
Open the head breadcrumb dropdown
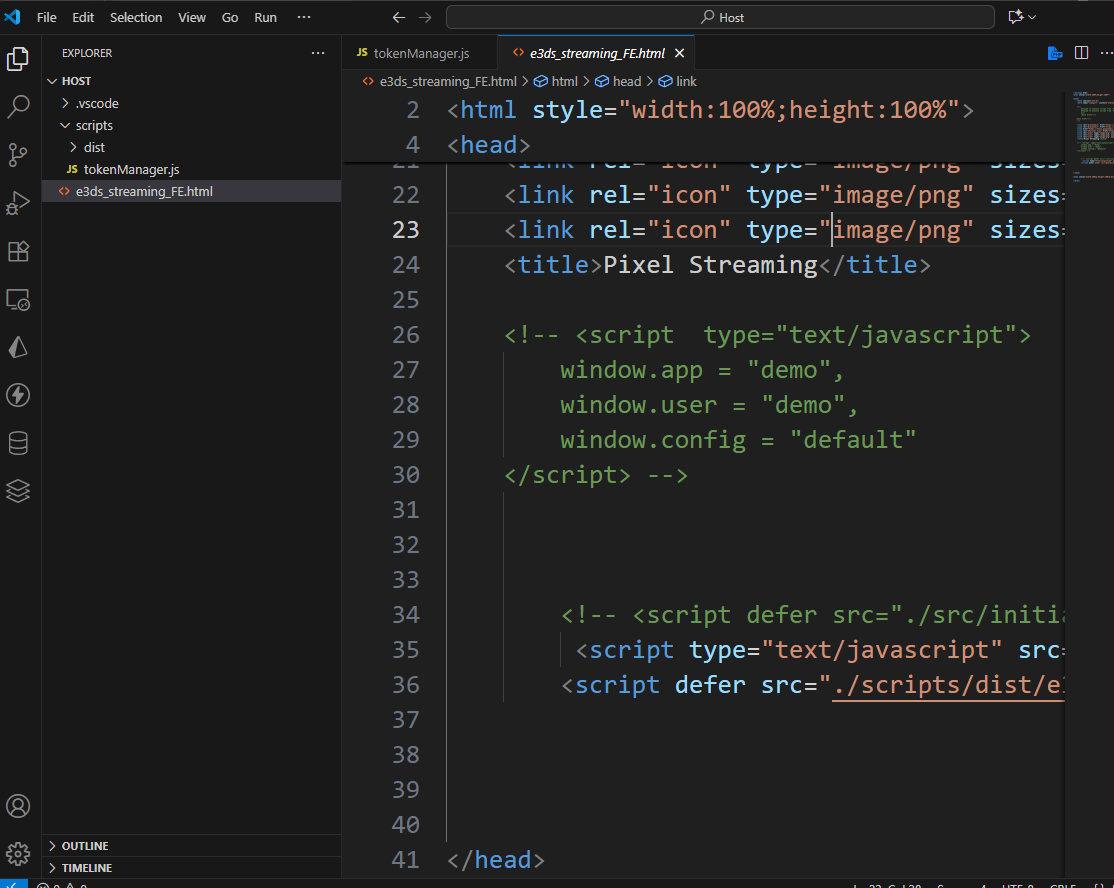618,82
